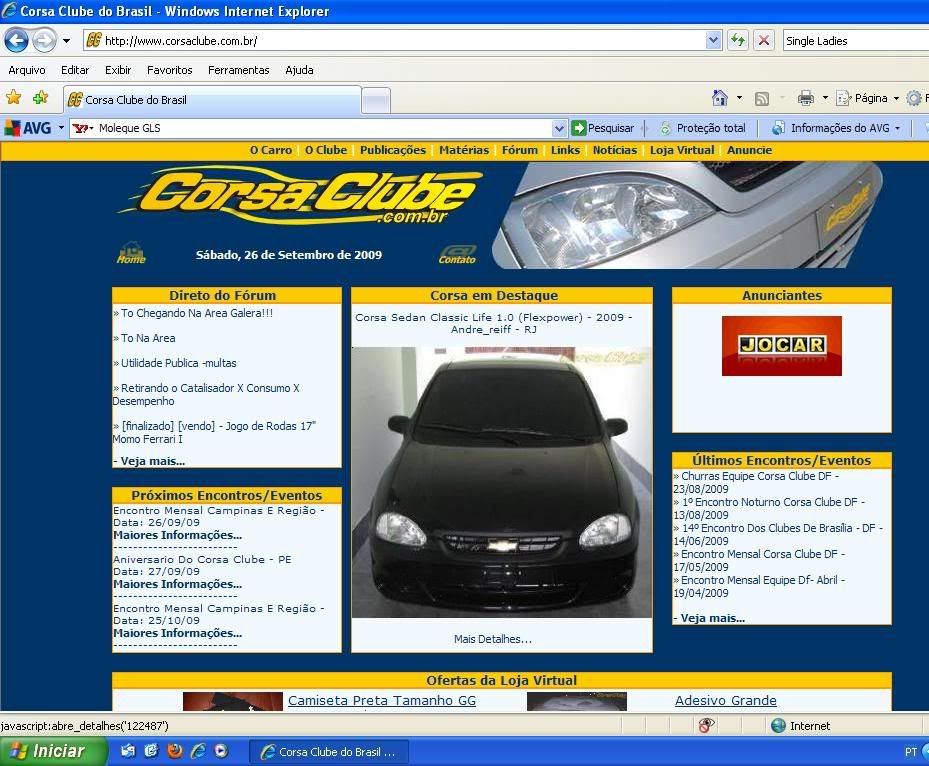Click the browser Back arrow button
929x766 pixels.
pyautogui.click(x=16, y=41)
